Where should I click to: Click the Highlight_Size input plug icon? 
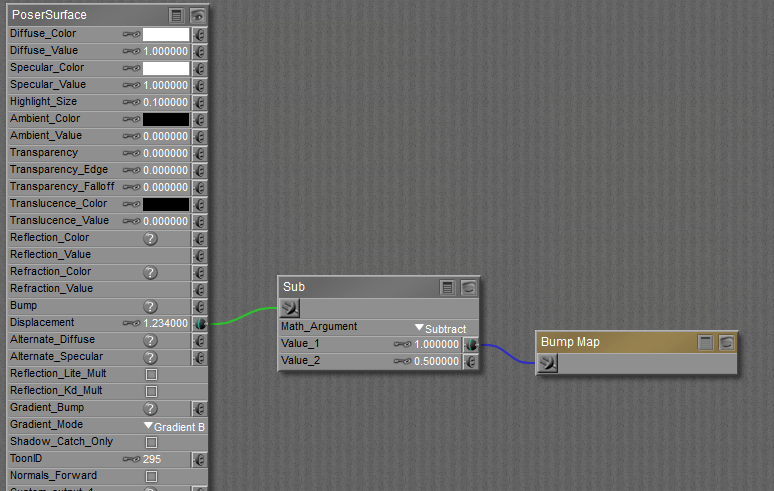[199, 102]
